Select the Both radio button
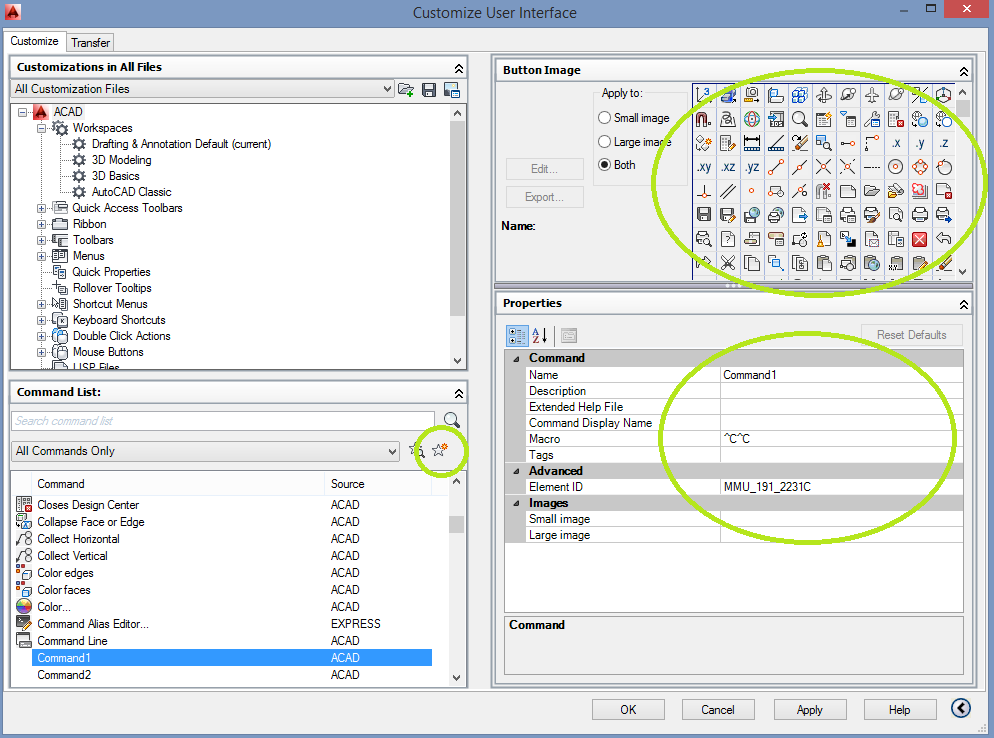Image resolution: width=994 pixels, height=738 pixels. click(604, 165)
